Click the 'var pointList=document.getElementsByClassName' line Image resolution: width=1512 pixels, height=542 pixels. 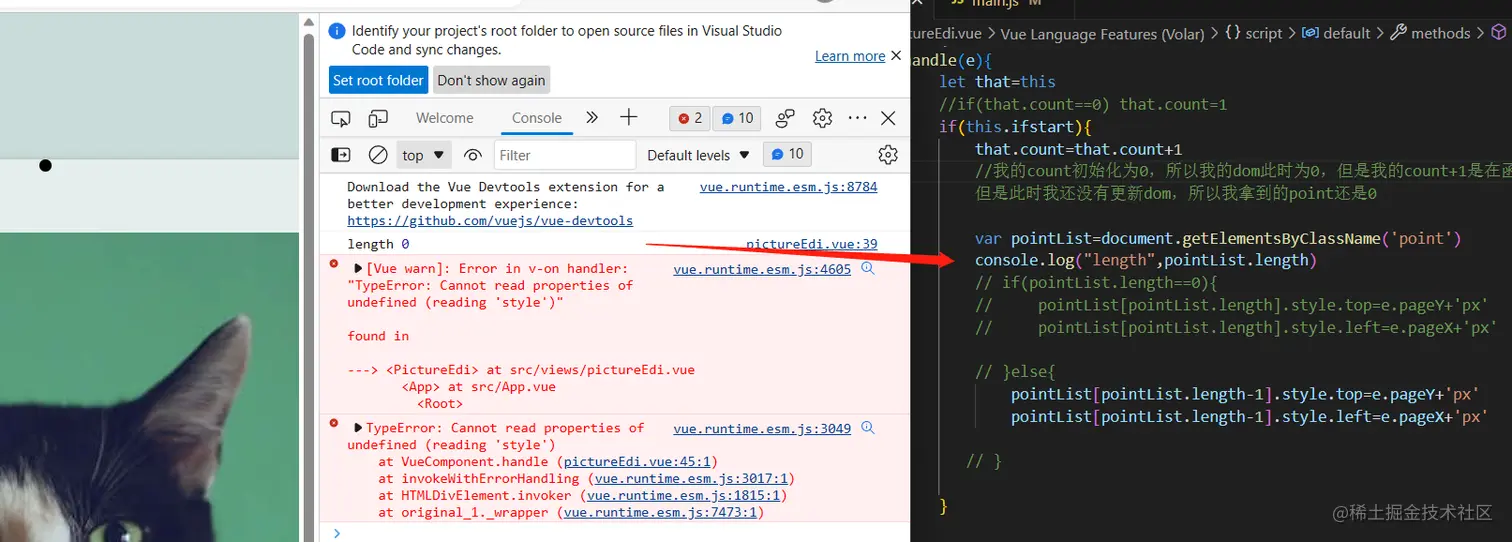tap(1218, 238)
